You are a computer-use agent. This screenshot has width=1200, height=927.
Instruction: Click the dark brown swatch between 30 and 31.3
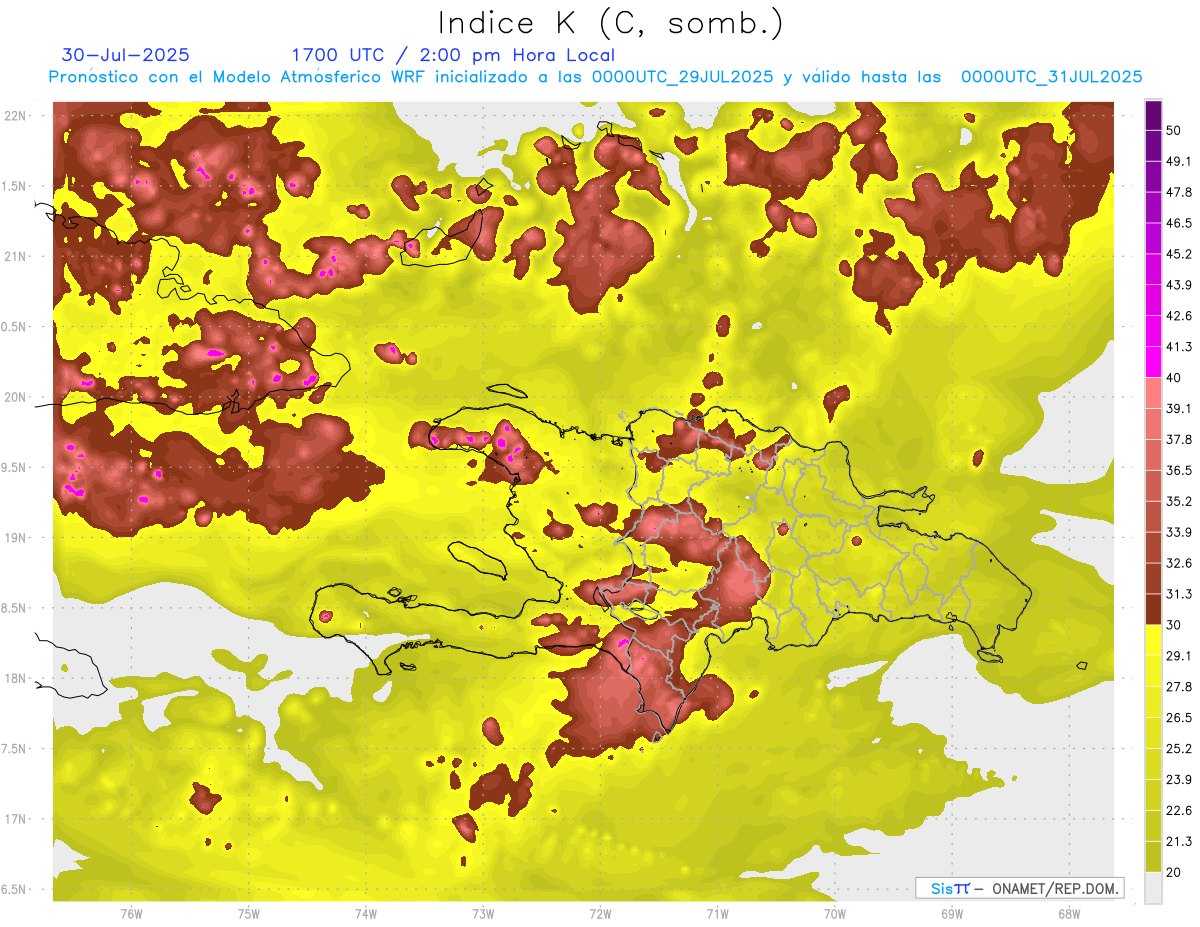point(1153,609)
